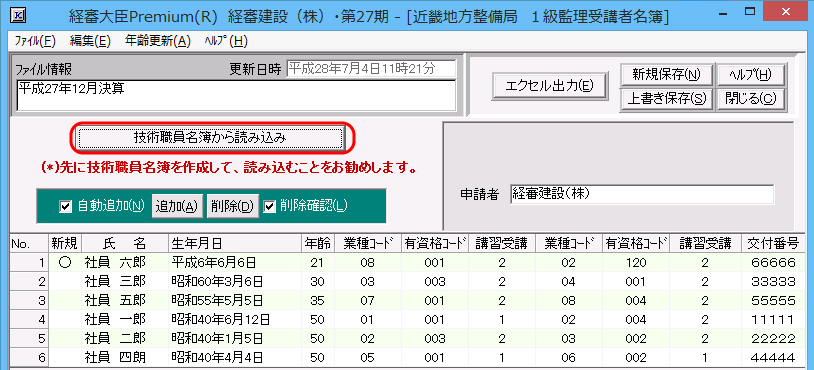Click birthdate 昭和40年4月4日
This screenshot has height=370, width=814.
tap(235, 357)
